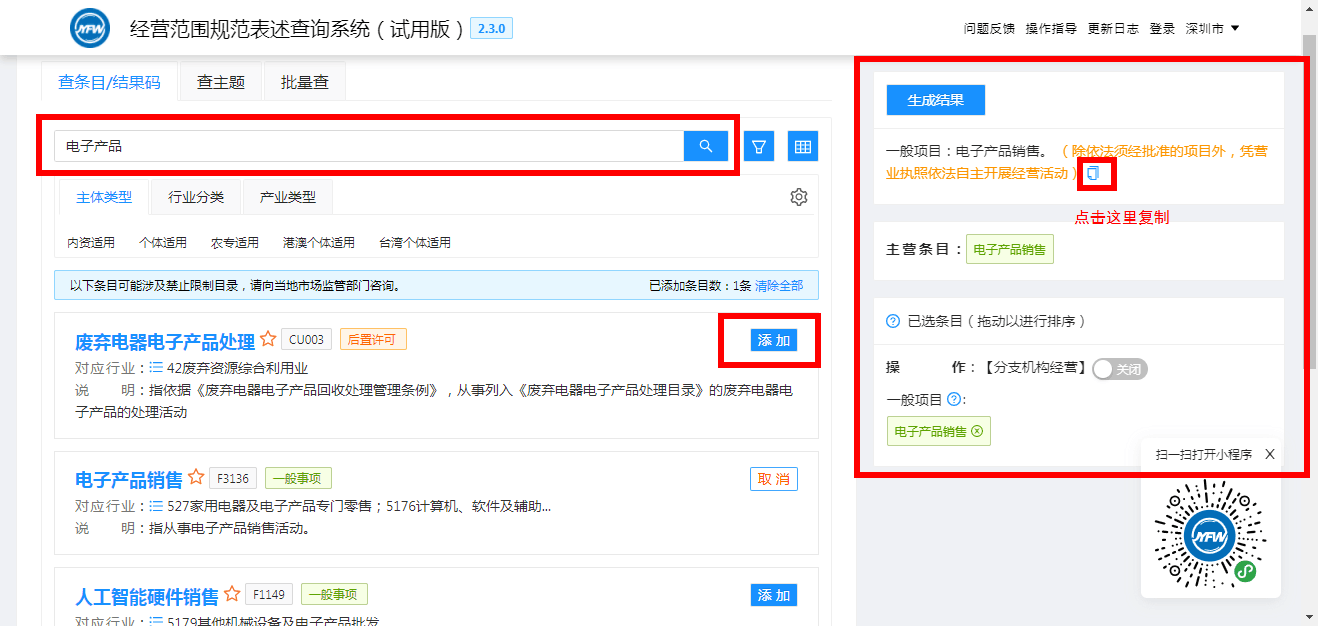Toggle the 分支机构经营 switch
This screenshot has height=626, width=1318.
point(1120,369)
